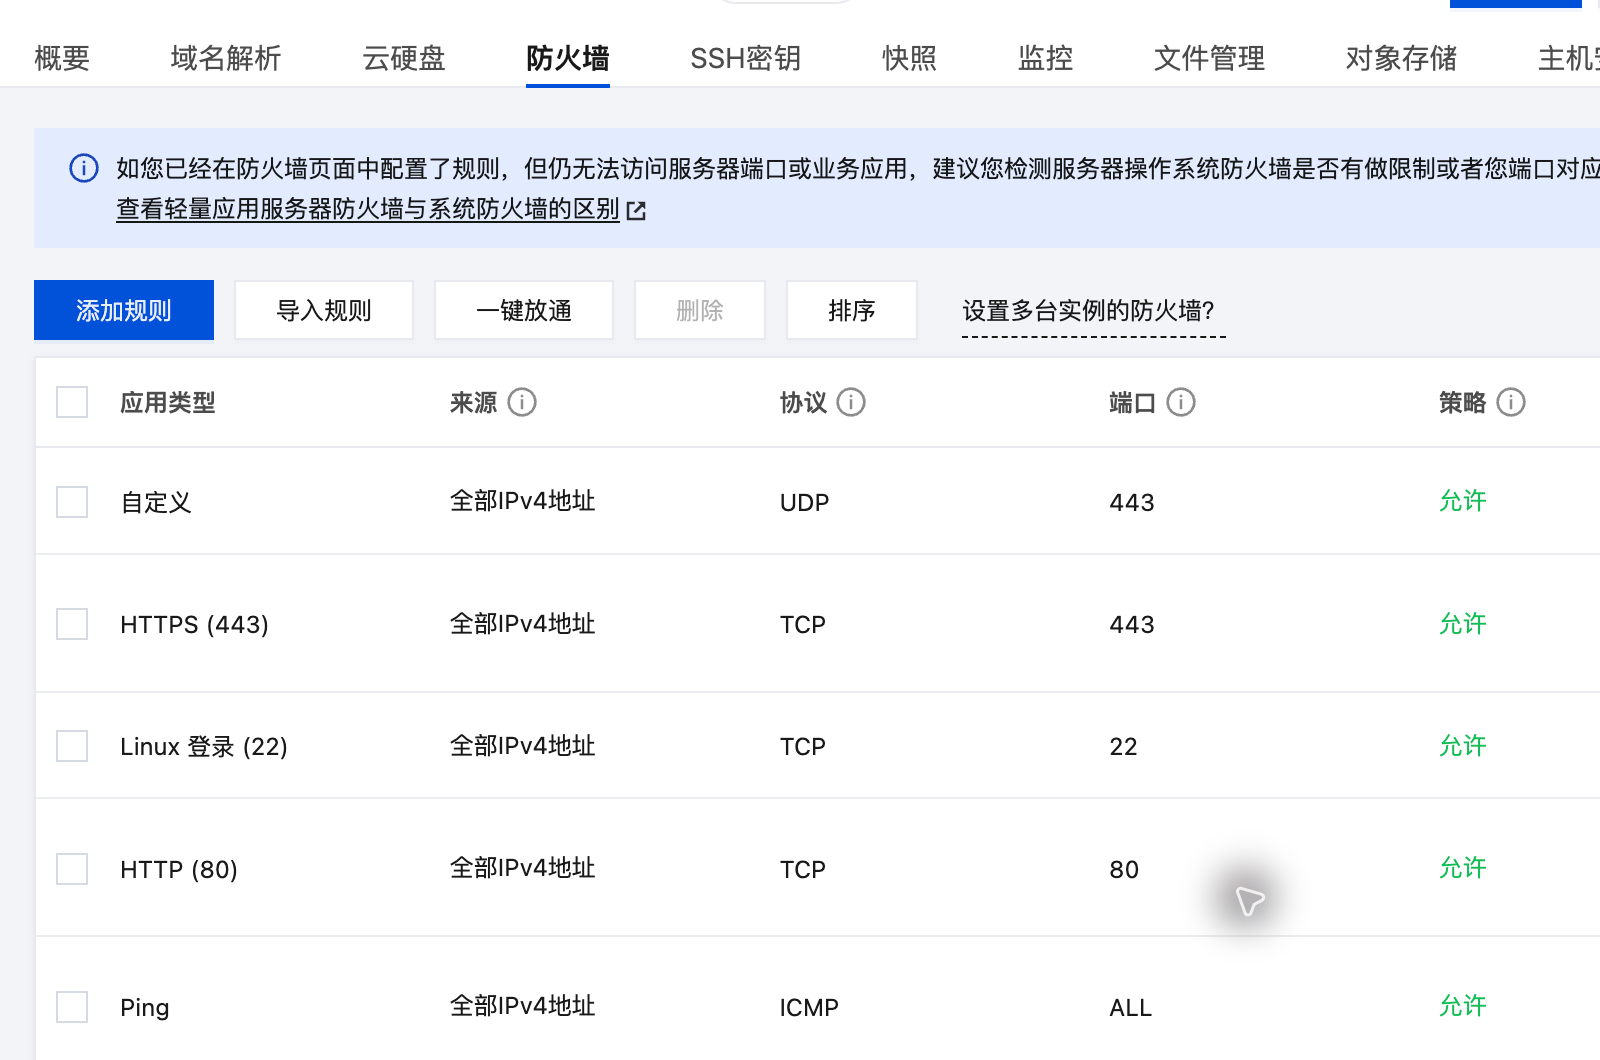
Task: Check the Ping rule checkbox
Action: tap(72, 1007)
